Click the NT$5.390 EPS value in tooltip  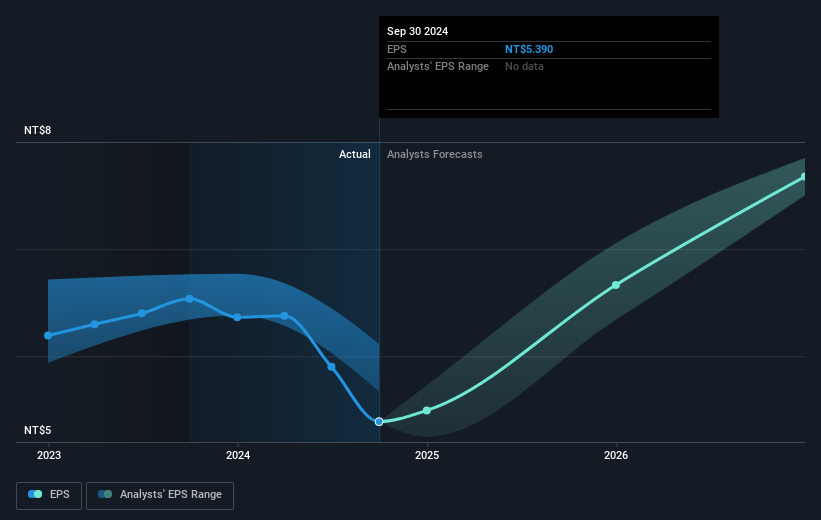point(529,49)
